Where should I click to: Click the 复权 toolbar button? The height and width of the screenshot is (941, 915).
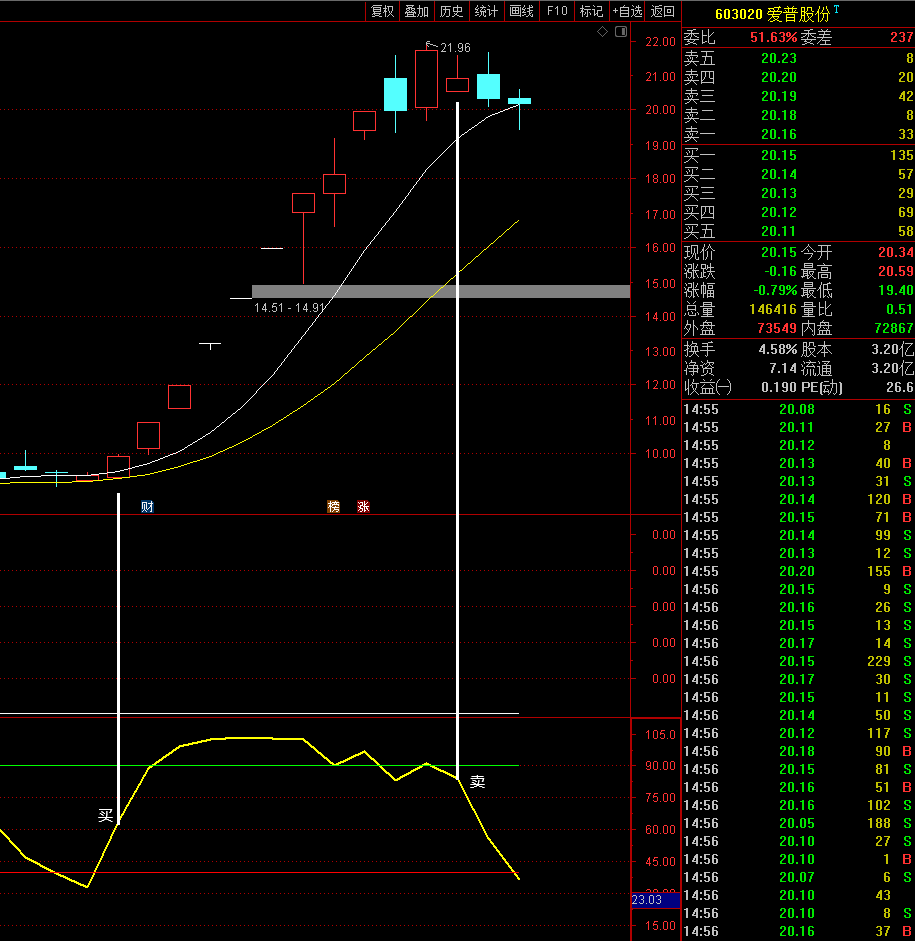[382, 11]
